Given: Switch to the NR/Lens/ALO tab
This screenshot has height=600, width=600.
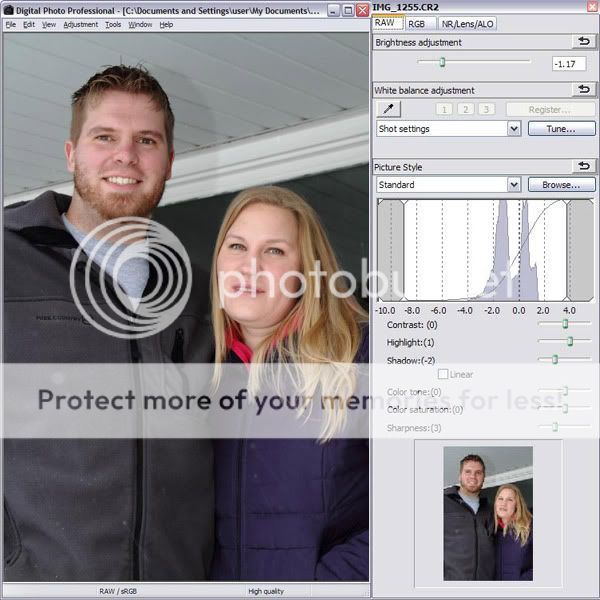Looking at the screenshot, I should pyautogui.click(x=469, y=23).
